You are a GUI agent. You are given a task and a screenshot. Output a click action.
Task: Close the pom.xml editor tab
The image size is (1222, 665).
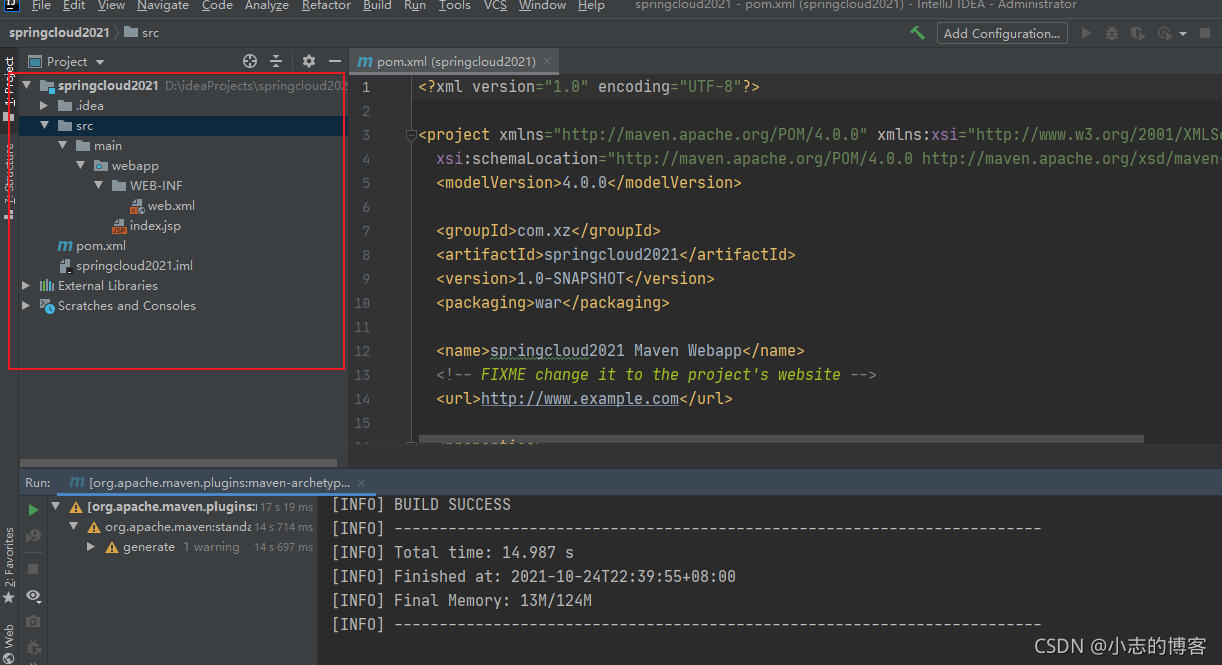(548, 61)
